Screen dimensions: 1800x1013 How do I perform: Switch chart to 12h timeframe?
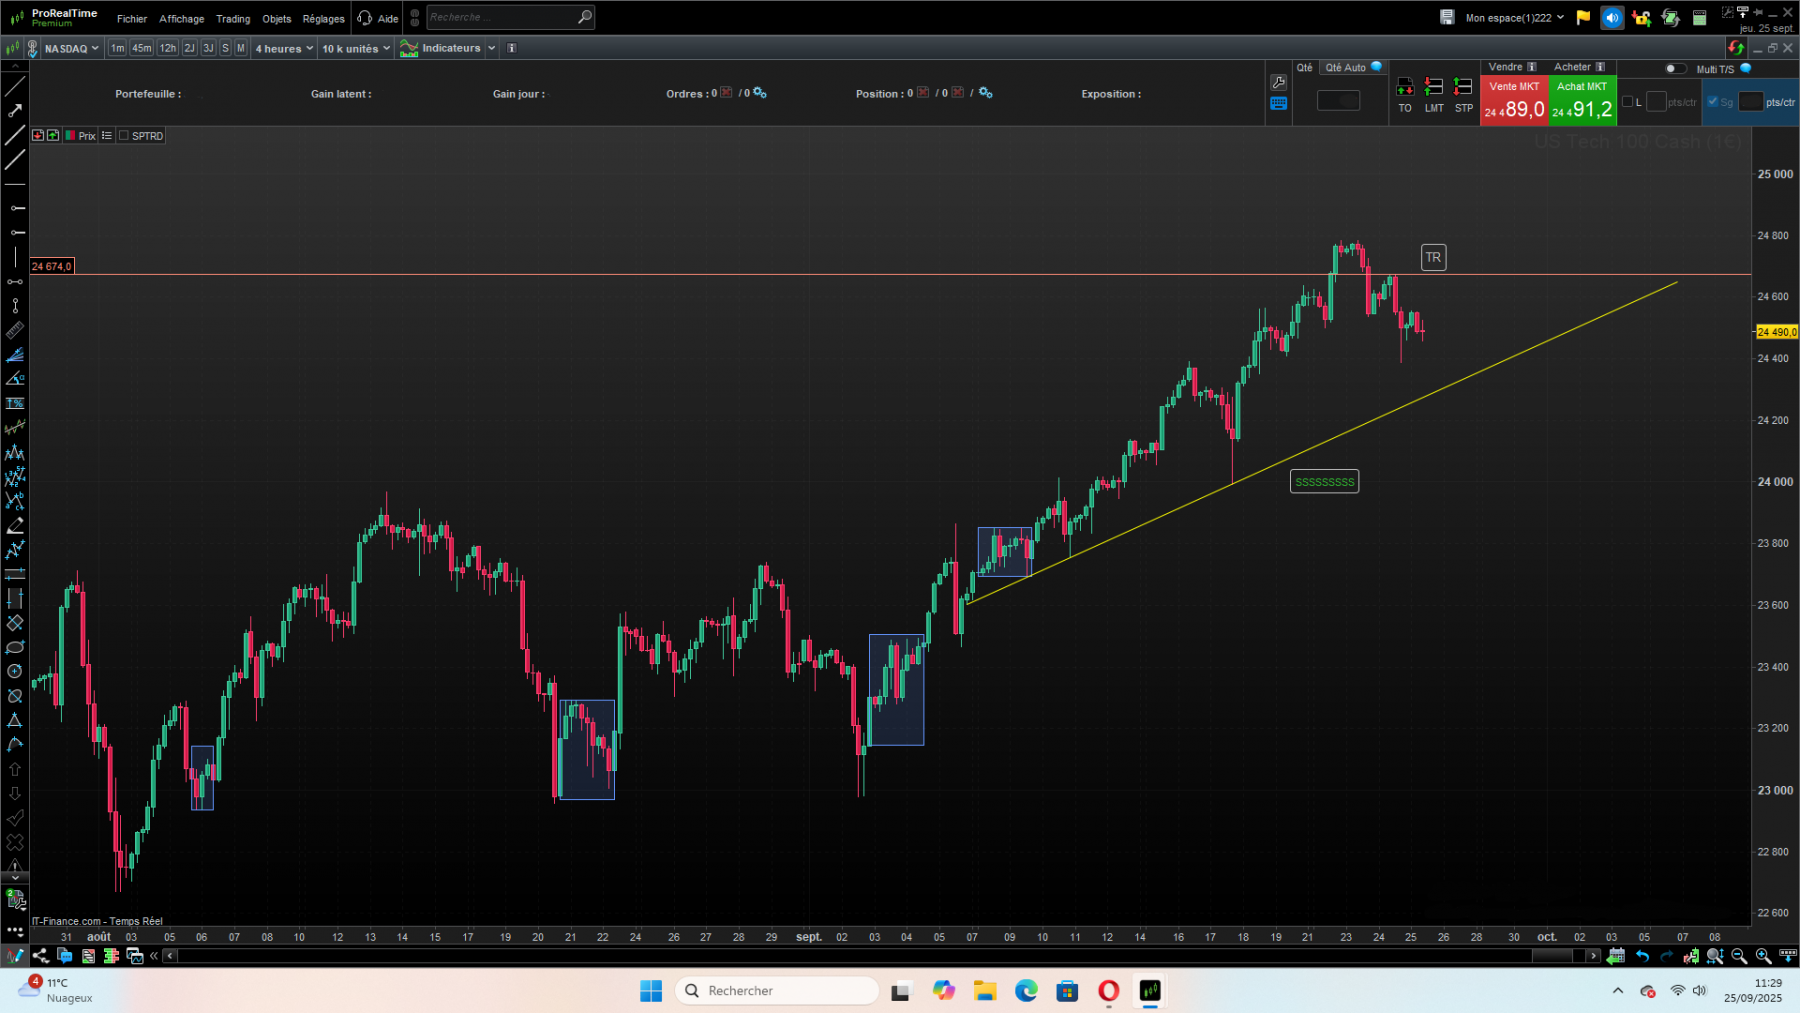(168, 48)
